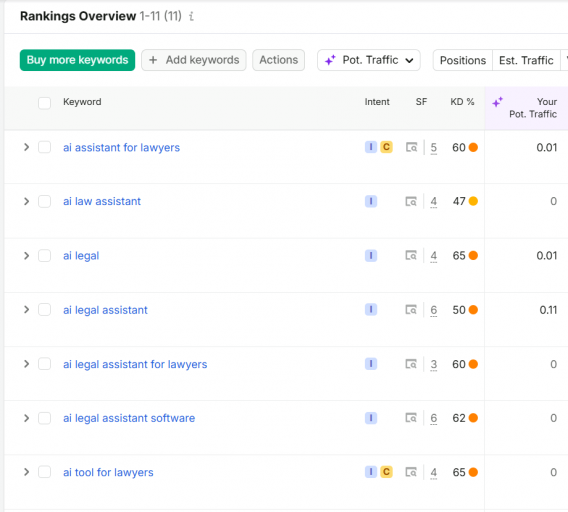
Task: Open SERP features icon for ai legal assistant software
Action: click(411, 418)
